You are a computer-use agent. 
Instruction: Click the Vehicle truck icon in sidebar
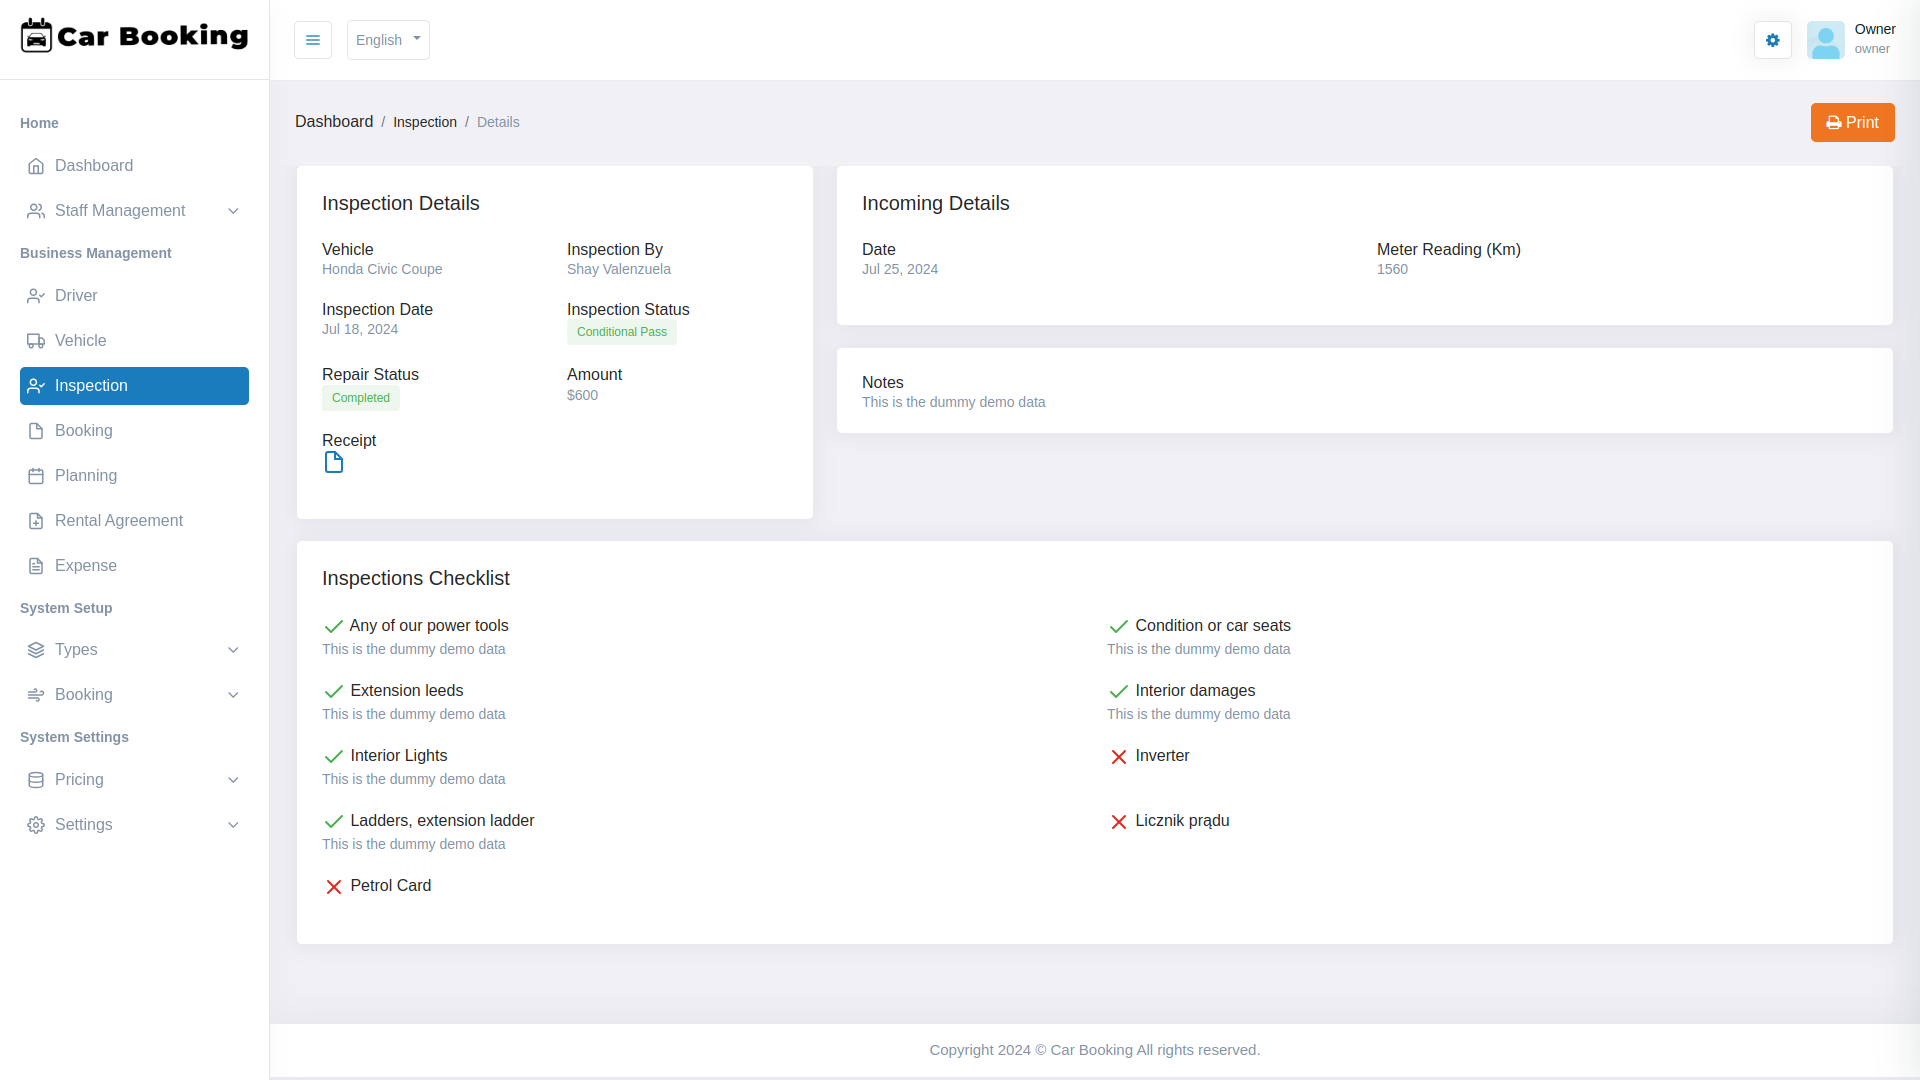pos(36,341)
